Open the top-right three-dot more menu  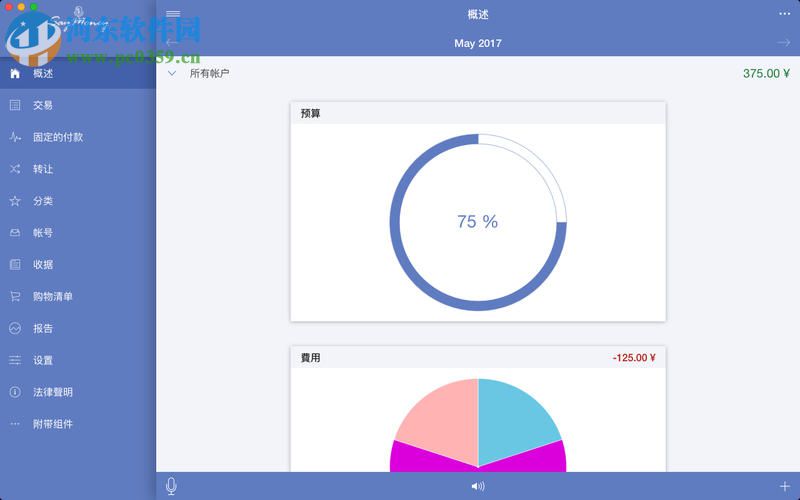784,14
